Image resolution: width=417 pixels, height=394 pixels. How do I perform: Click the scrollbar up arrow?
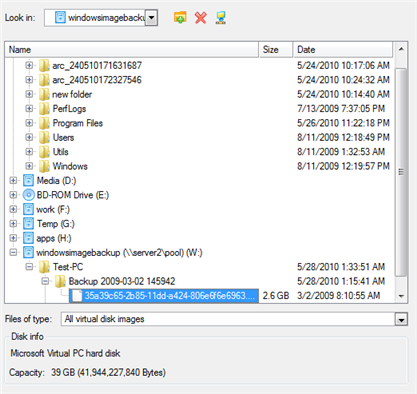pyautogui.click(x=401, y=49)
